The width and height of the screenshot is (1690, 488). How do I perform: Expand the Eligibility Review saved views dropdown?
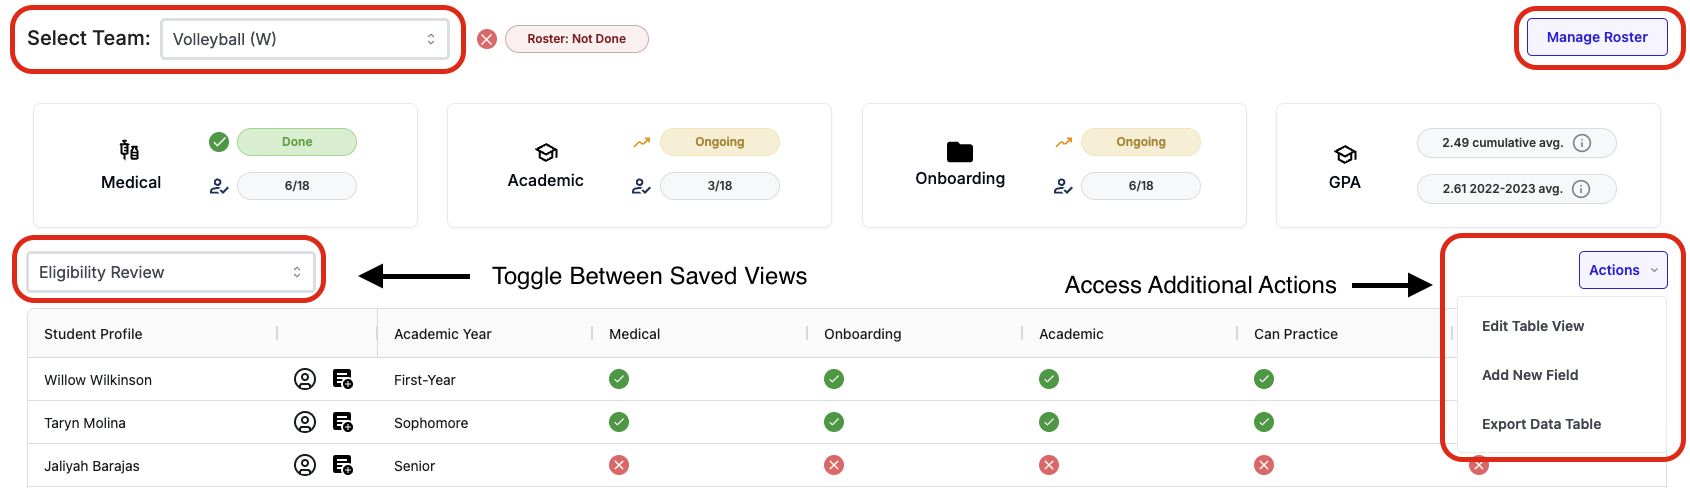[x=170, y=272]
